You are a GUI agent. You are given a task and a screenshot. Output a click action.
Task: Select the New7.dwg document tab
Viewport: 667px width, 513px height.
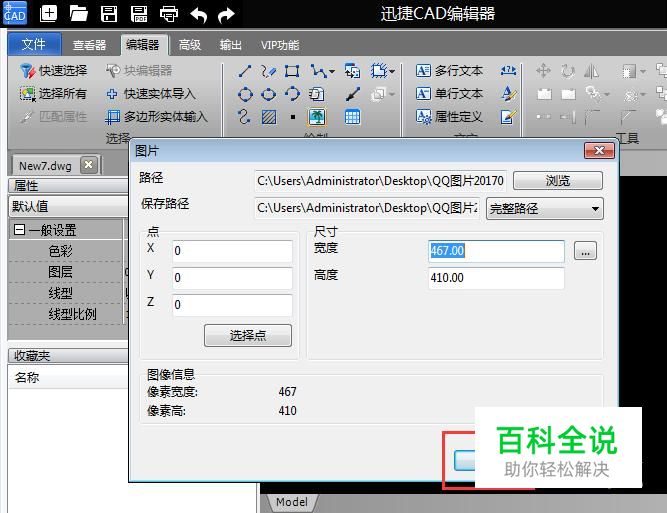pos(45,166)
